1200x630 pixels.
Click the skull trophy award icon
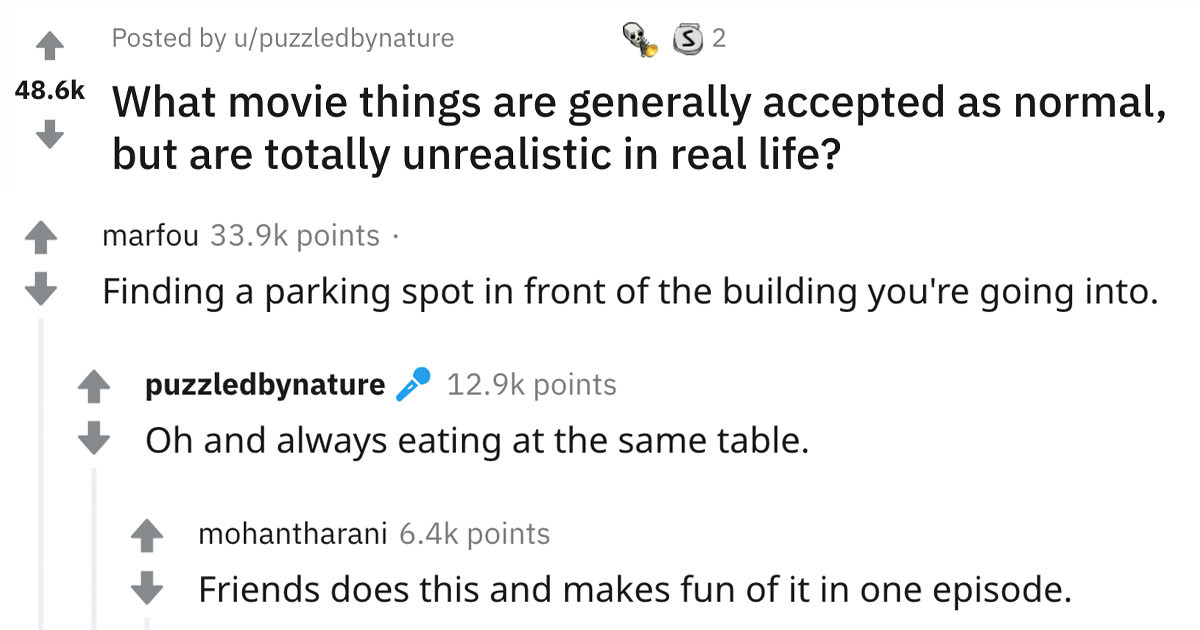pos(637,38)
